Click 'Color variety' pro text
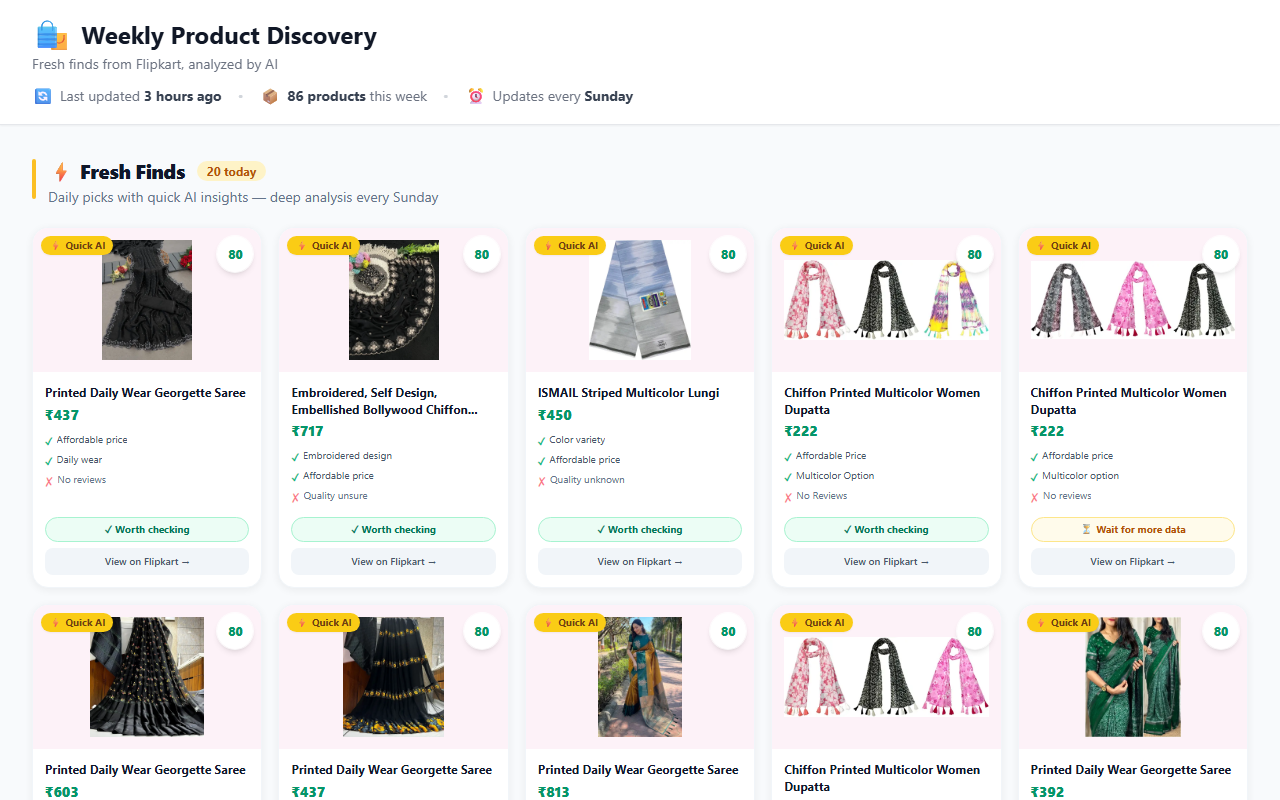The width and height of the screenshot is (1280, 800). (x=577, y=440)
